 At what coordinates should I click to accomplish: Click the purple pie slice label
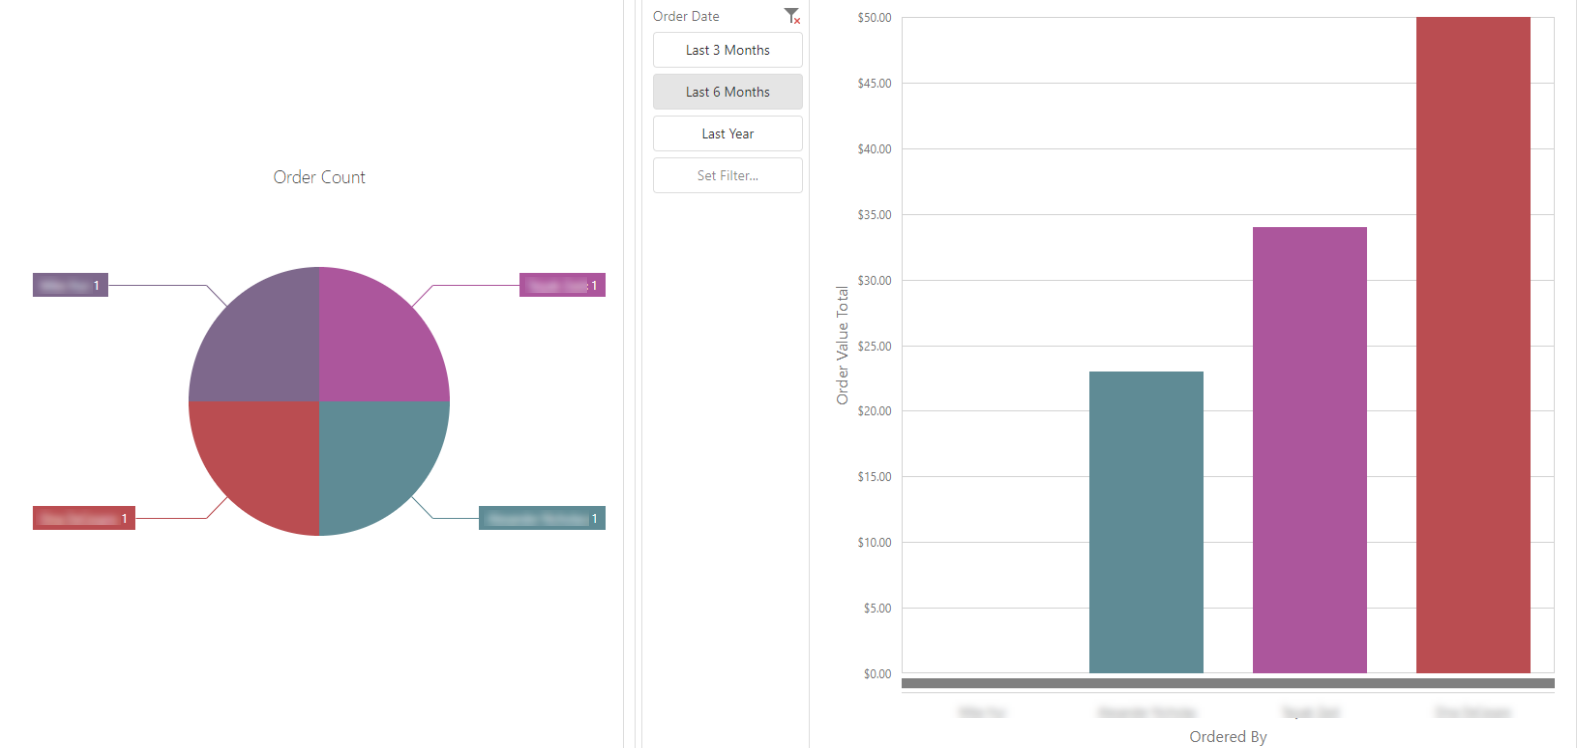[70, 286]
